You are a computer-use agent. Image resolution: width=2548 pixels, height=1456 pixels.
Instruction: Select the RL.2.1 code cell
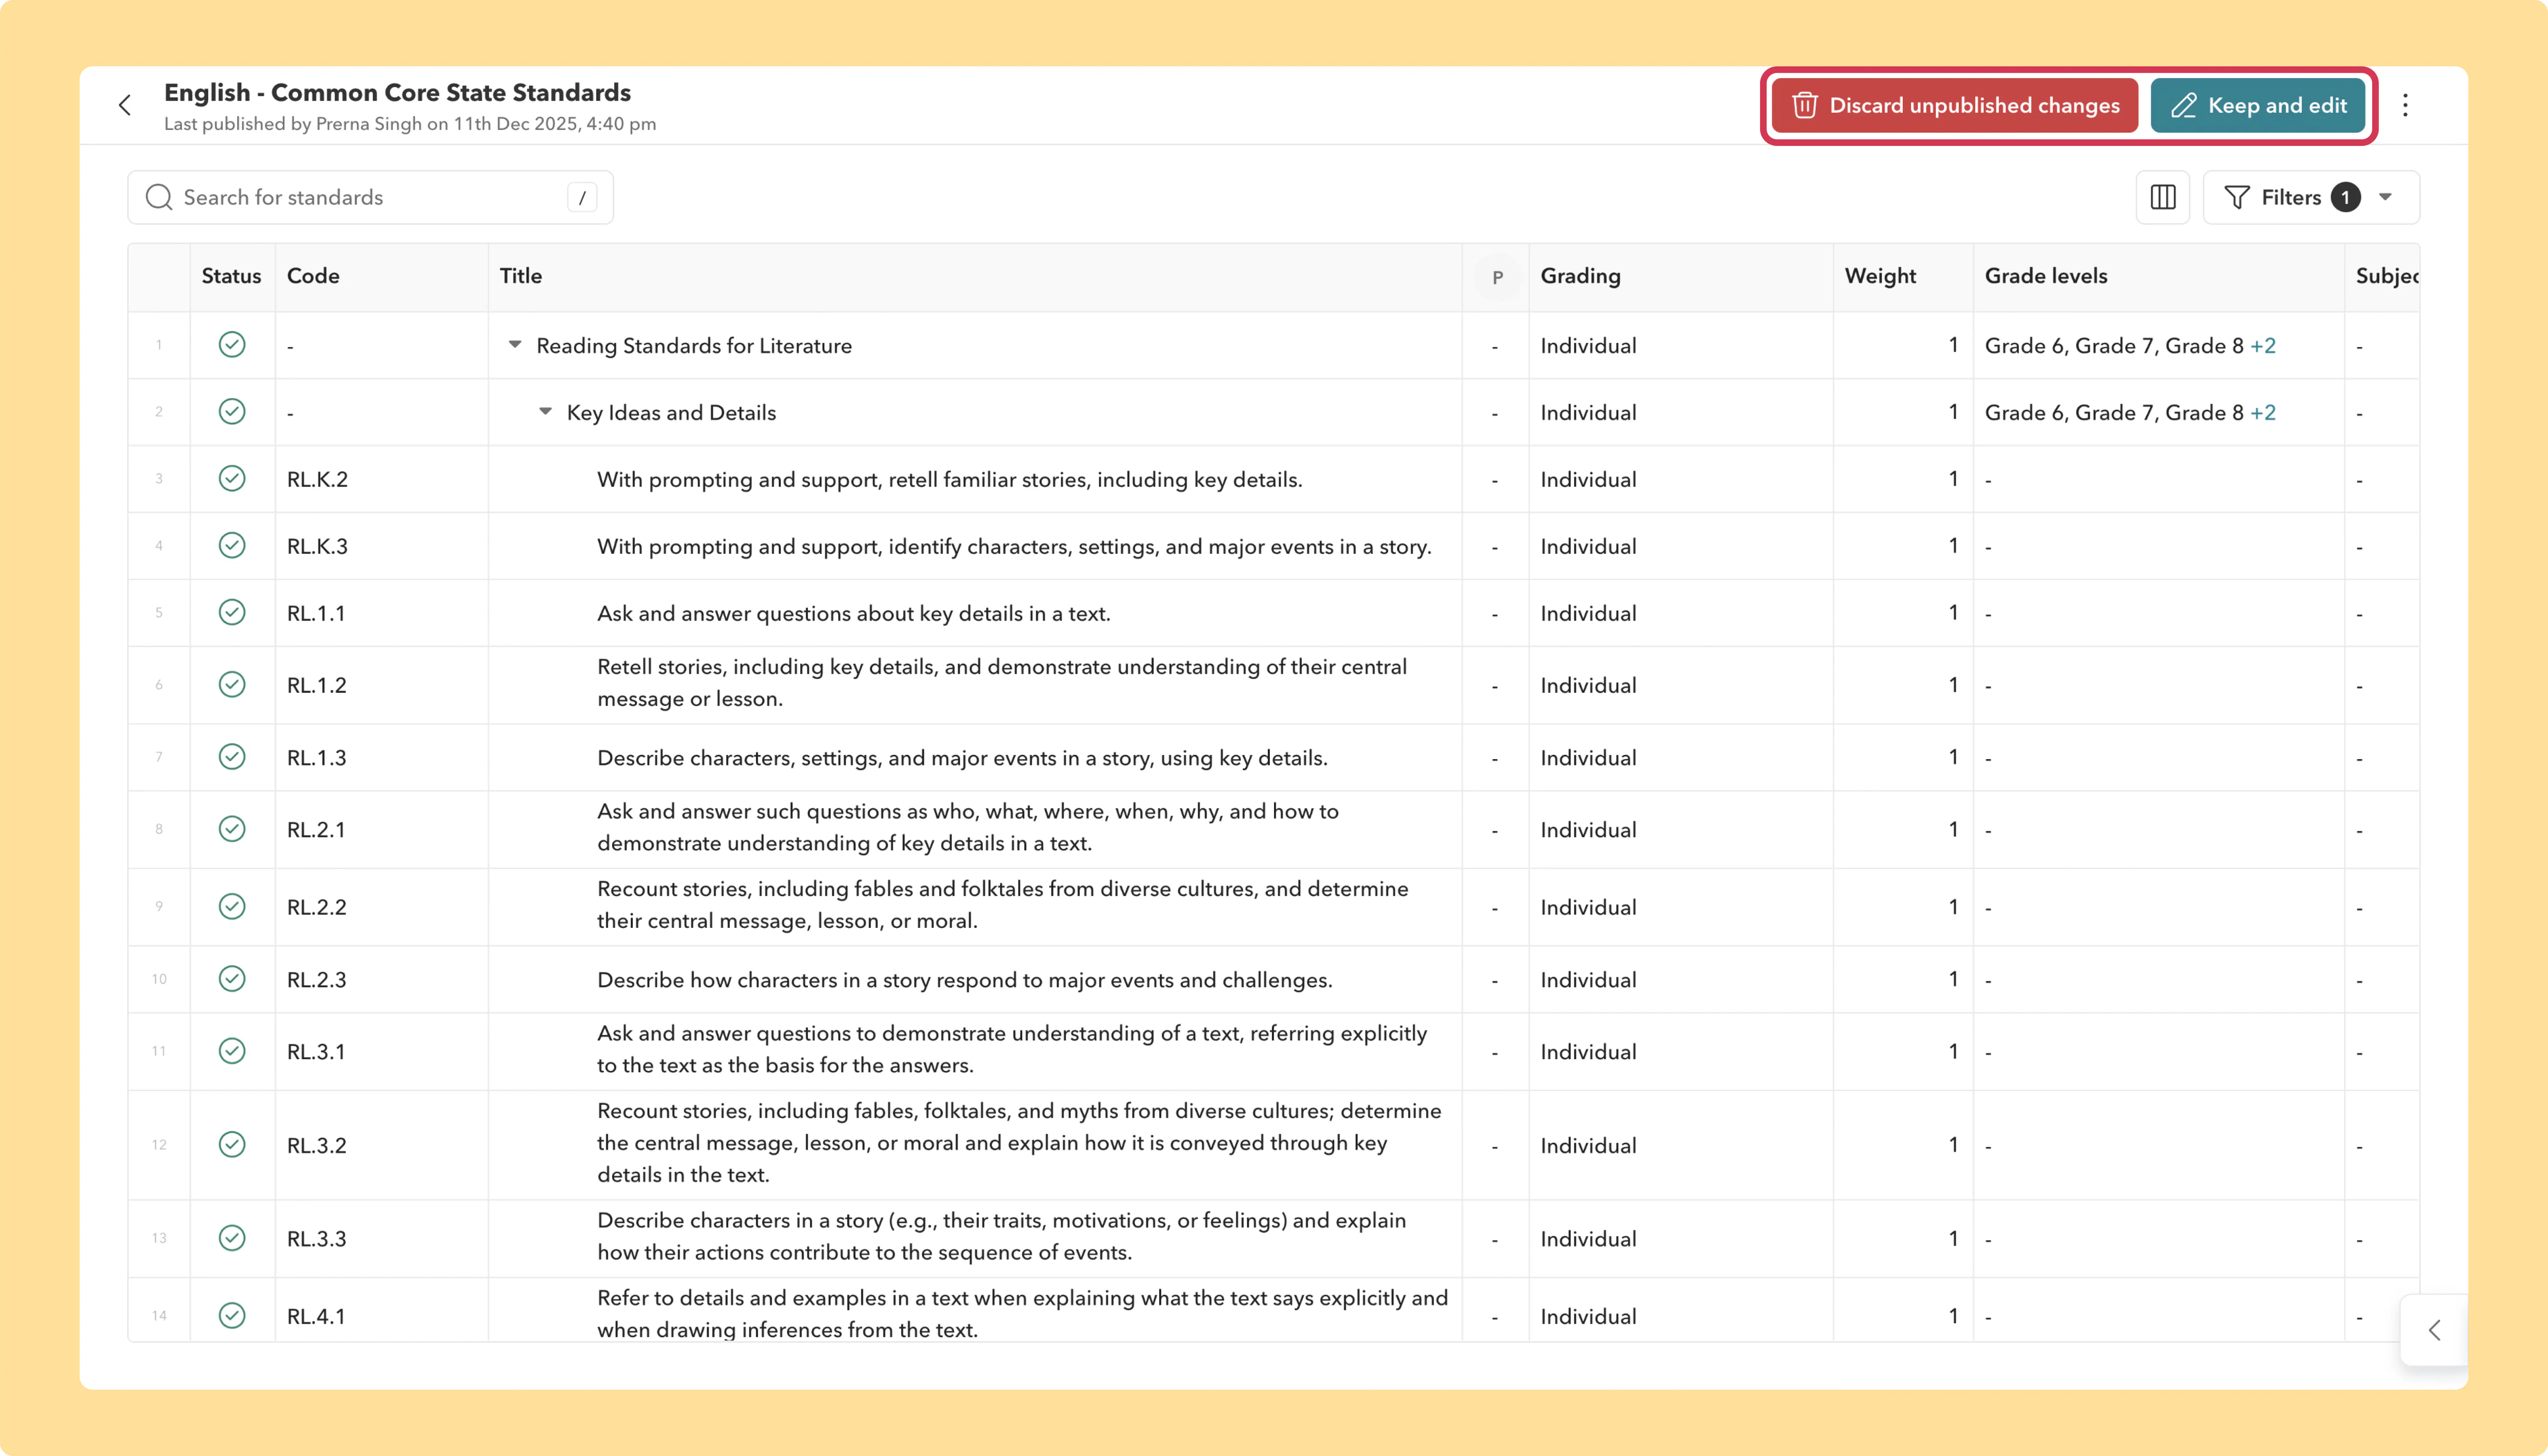pos(381,829)
